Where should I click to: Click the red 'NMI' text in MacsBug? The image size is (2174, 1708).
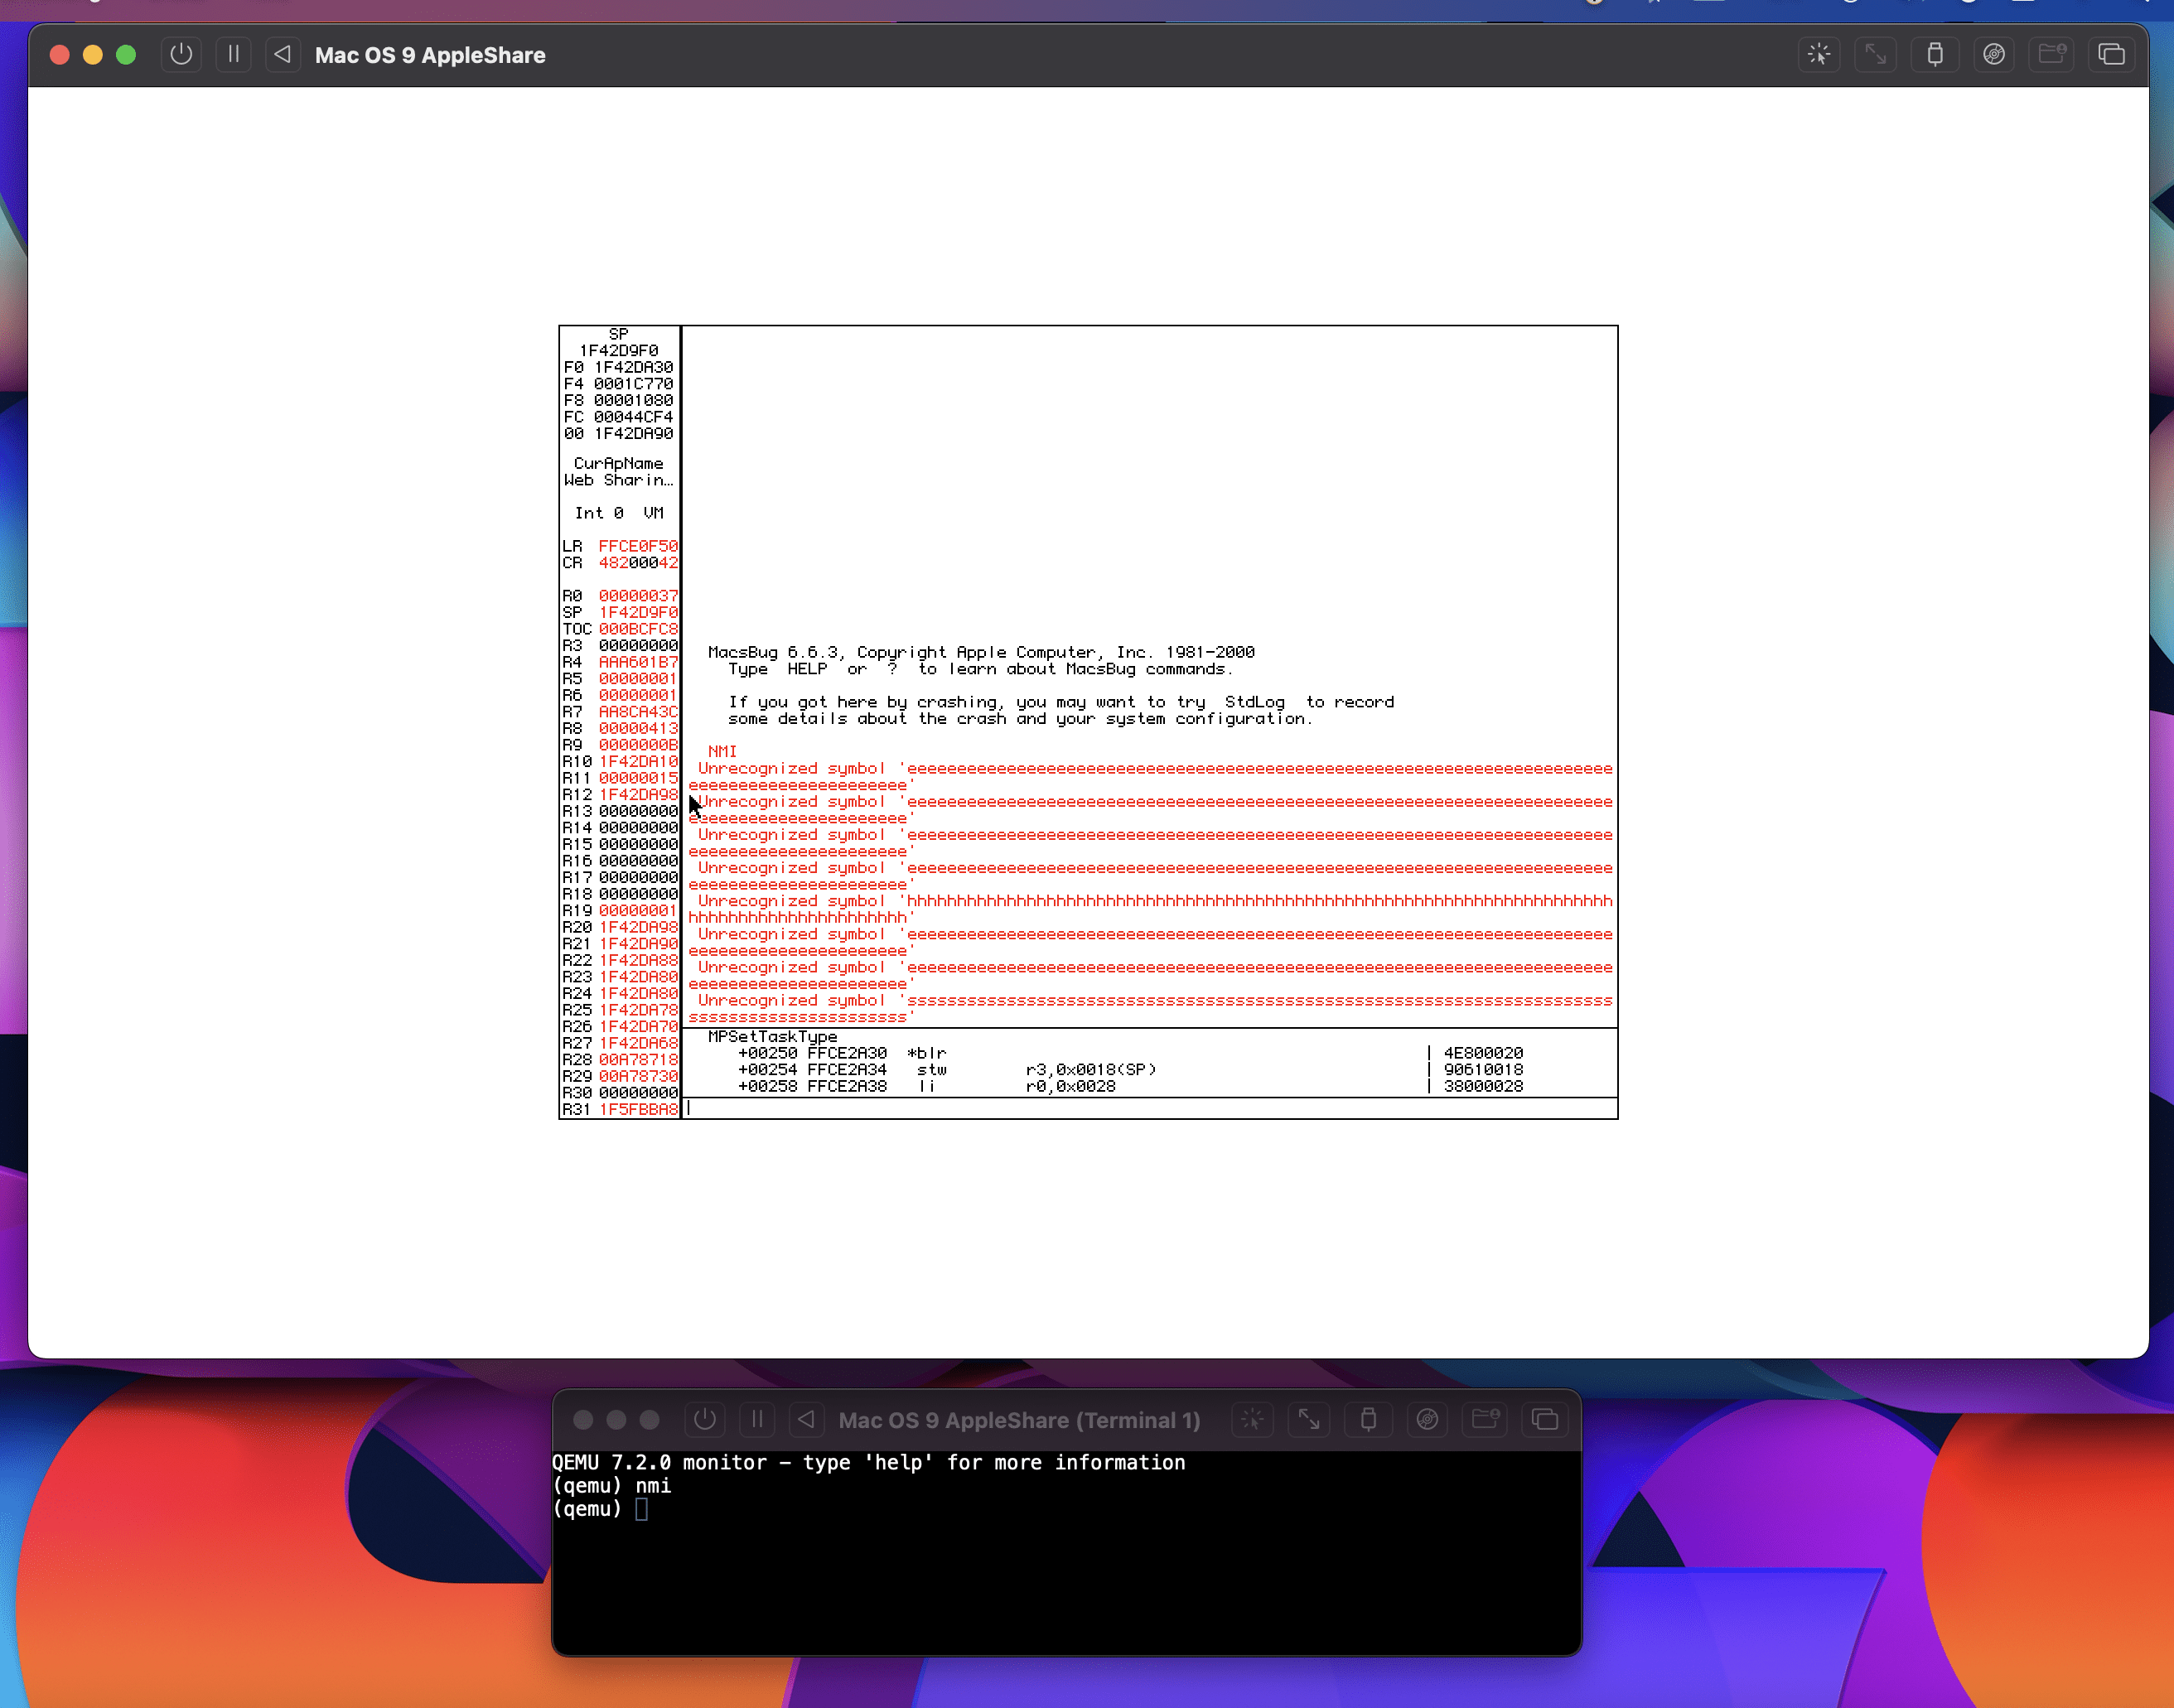722,751
